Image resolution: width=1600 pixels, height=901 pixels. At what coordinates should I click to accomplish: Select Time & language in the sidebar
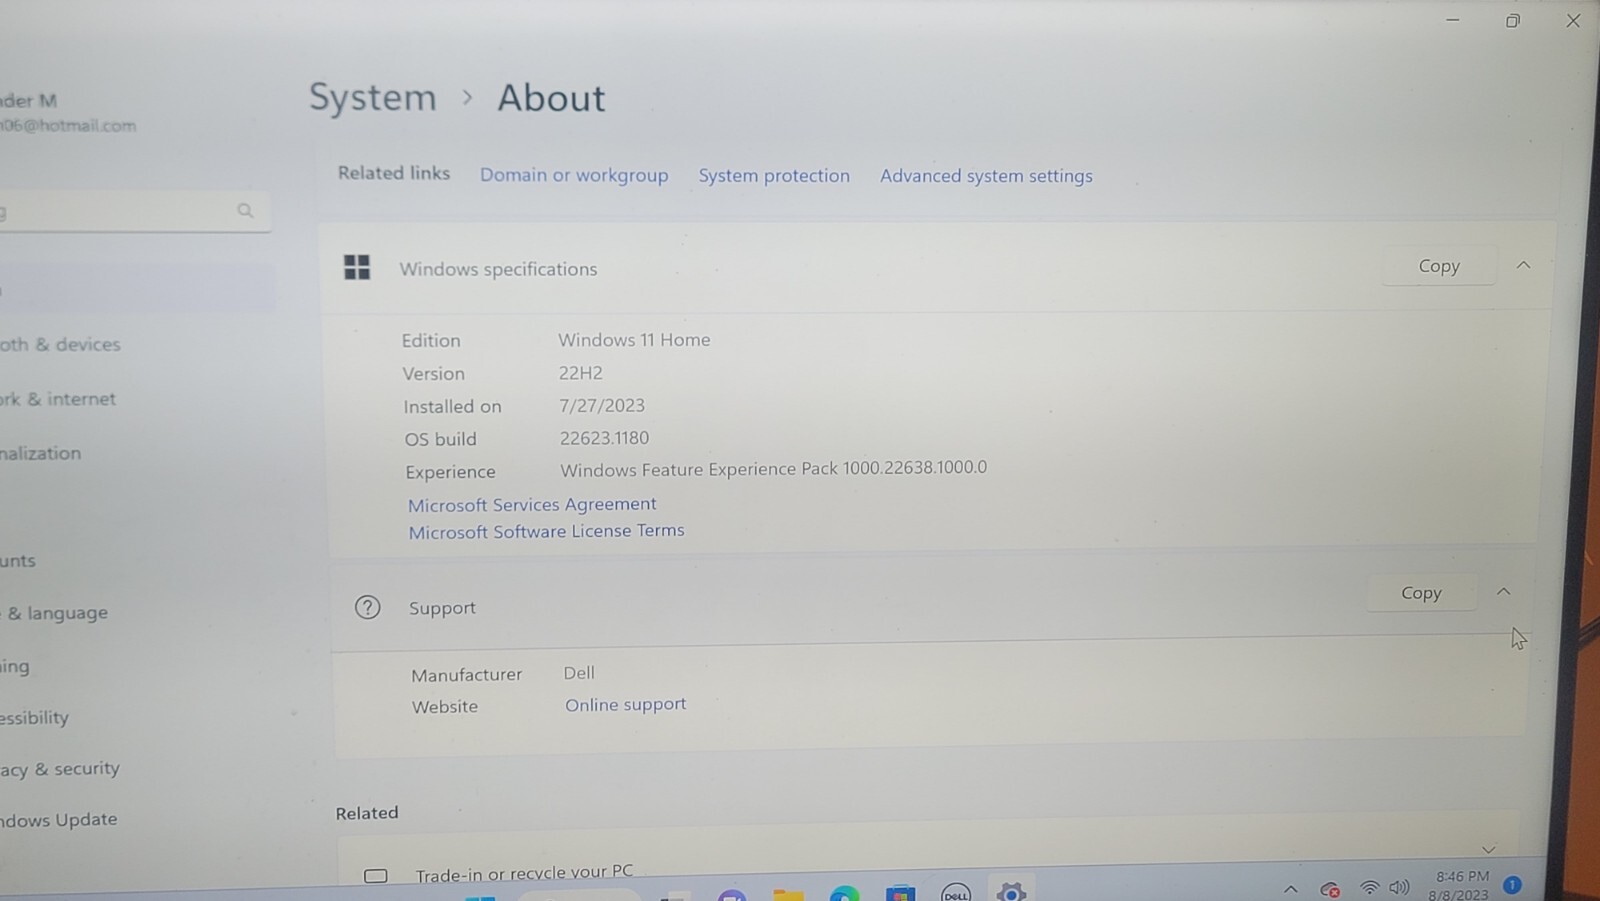[x=54, y=613]
